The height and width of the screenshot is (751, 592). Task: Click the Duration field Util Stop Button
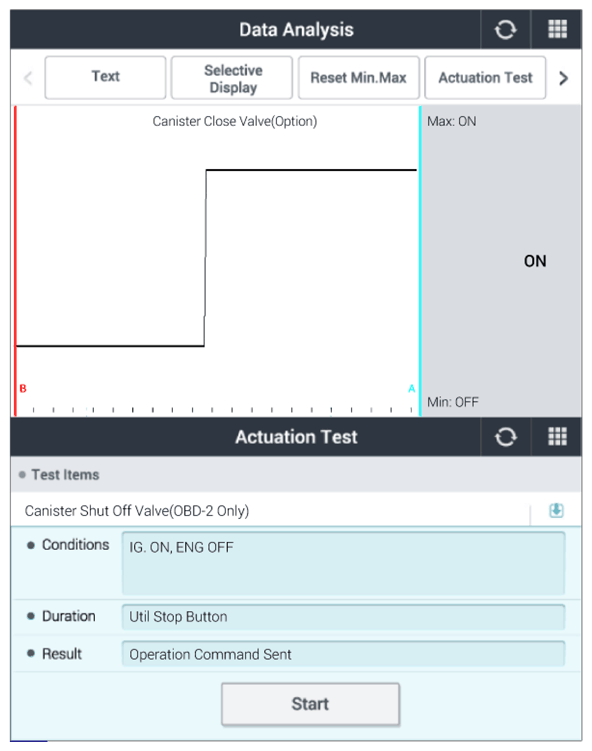[343, 617]
